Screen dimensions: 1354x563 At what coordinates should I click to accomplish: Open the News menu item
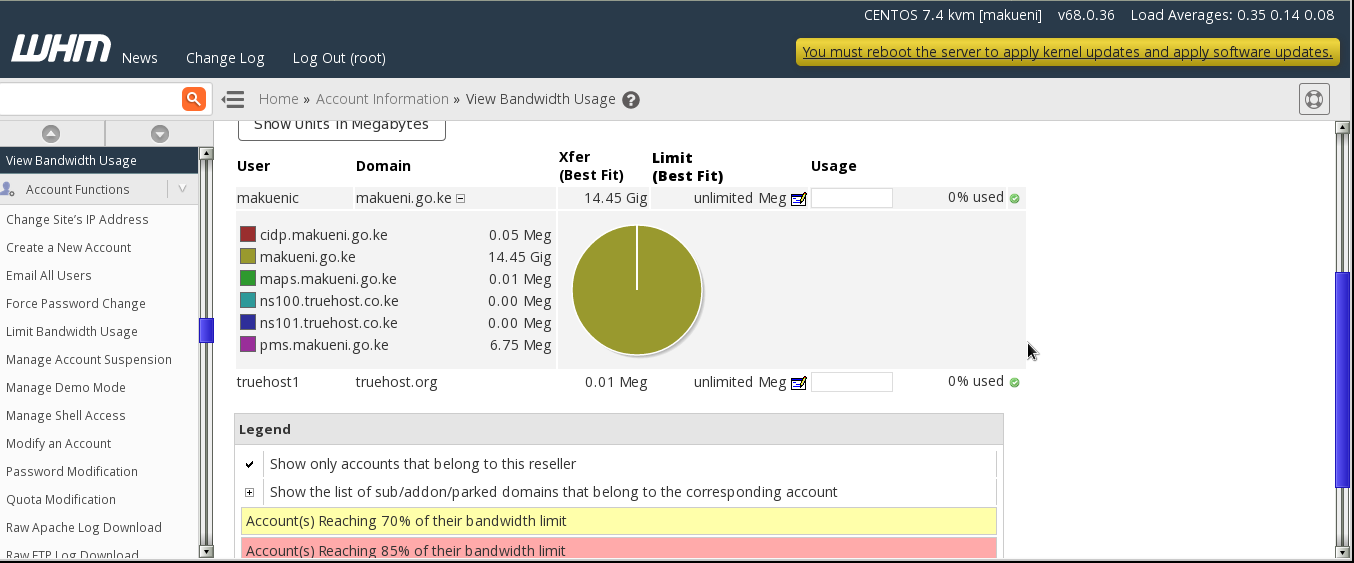(x=140, y=58)
